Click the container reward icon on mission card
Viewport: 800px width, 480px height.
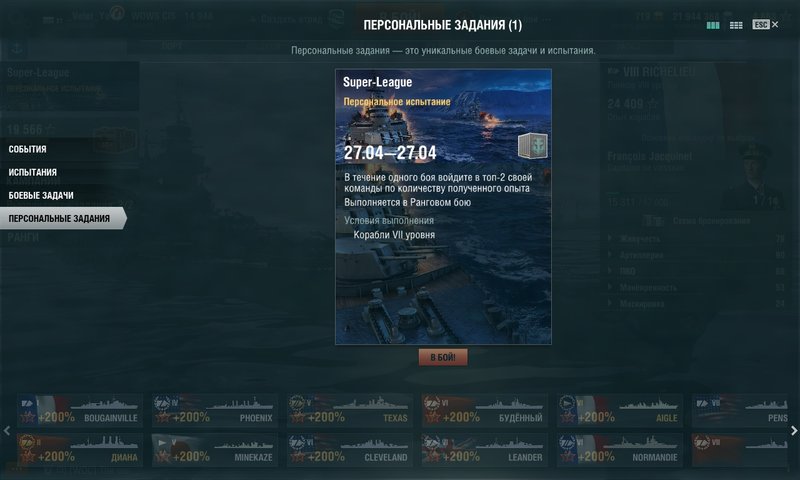tap(533, 145)
